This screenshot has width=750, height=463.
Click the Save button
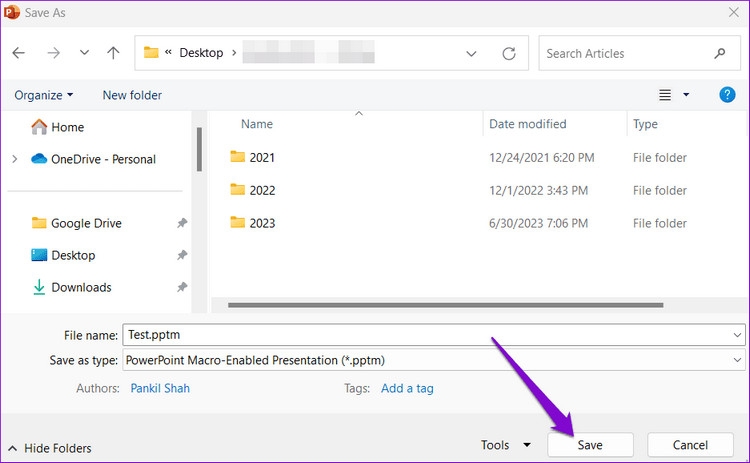tap(590, 445)
